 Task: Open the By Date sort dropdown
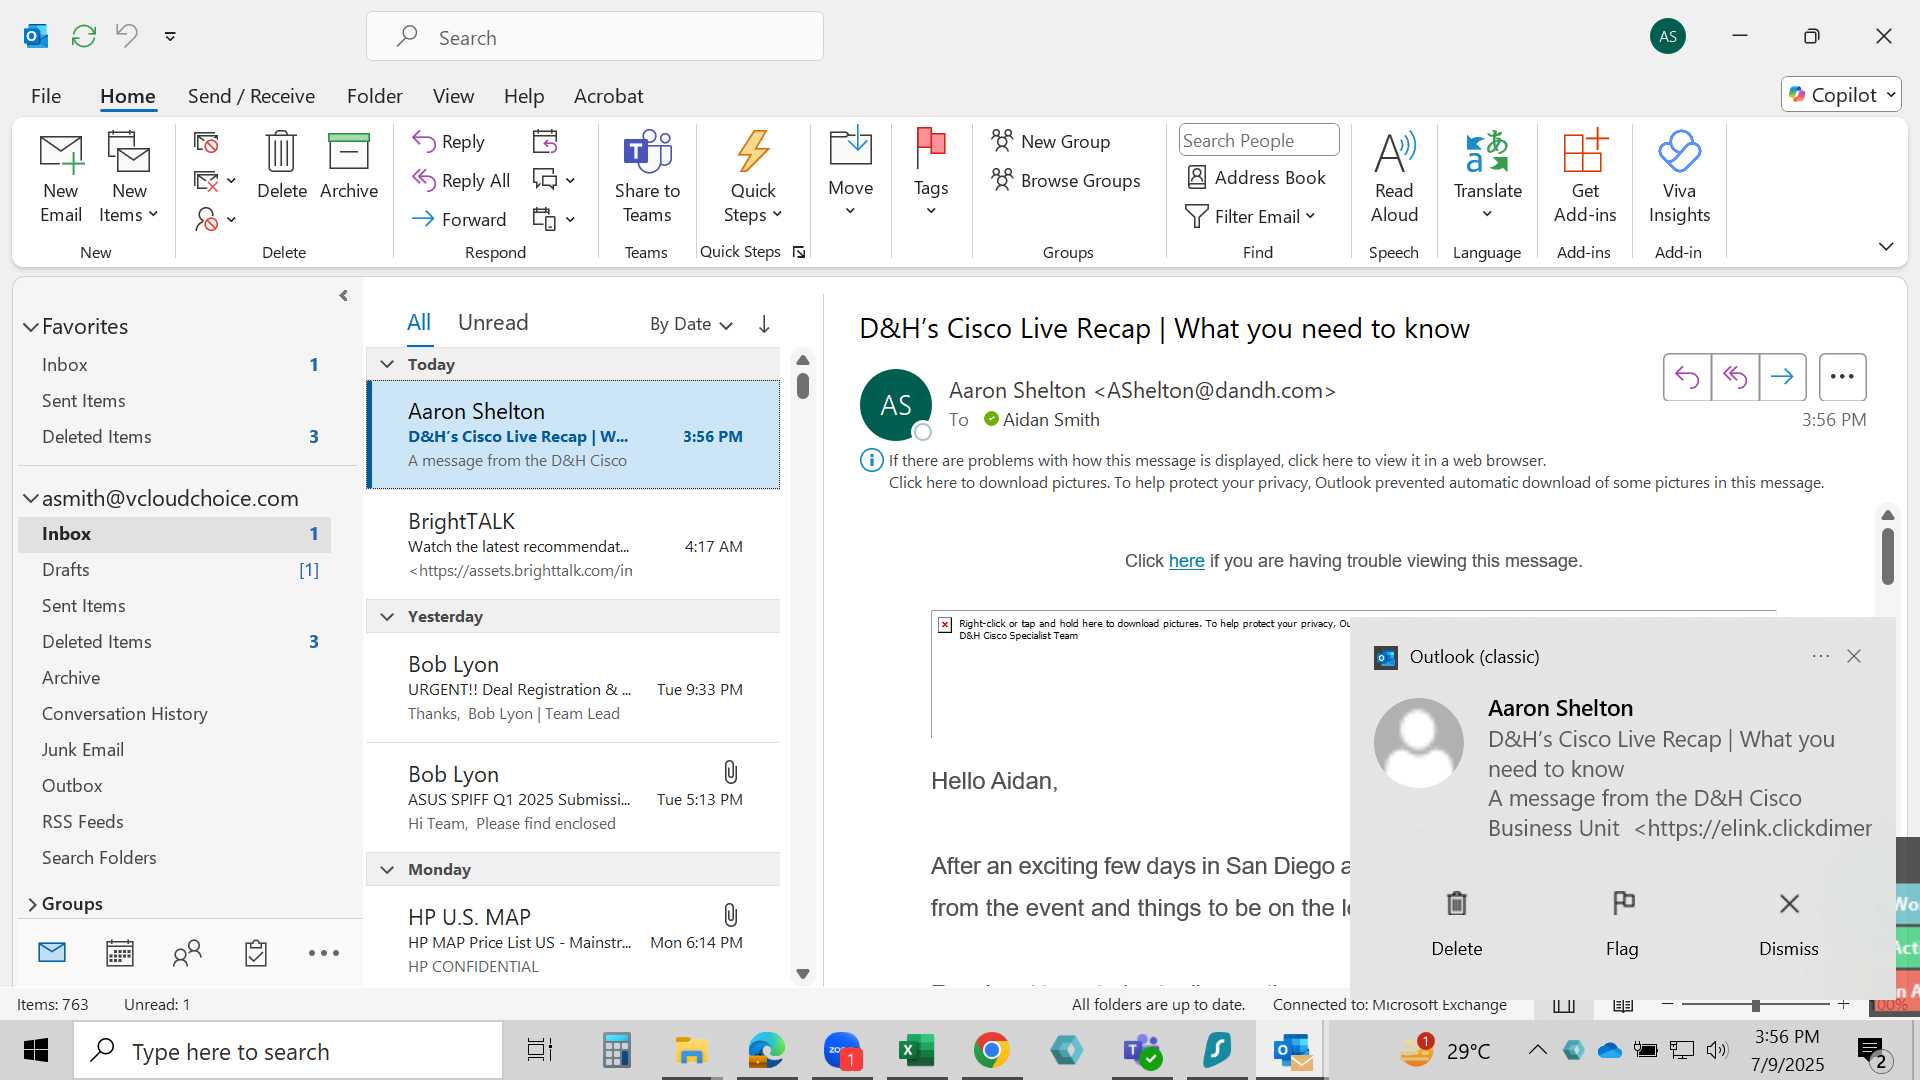(691, 324)
